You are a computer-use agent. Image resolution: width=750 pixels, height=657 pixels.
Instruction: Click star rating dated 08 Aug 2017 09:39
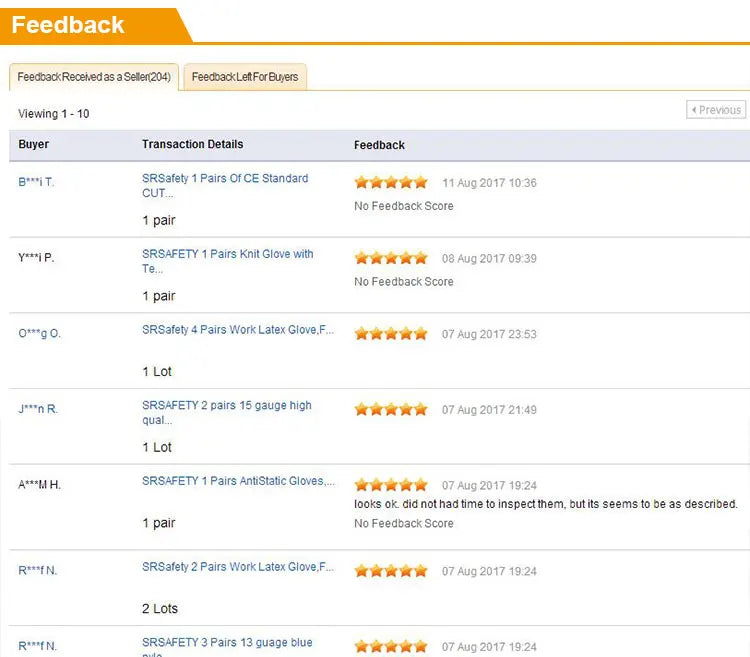[391, 258]
